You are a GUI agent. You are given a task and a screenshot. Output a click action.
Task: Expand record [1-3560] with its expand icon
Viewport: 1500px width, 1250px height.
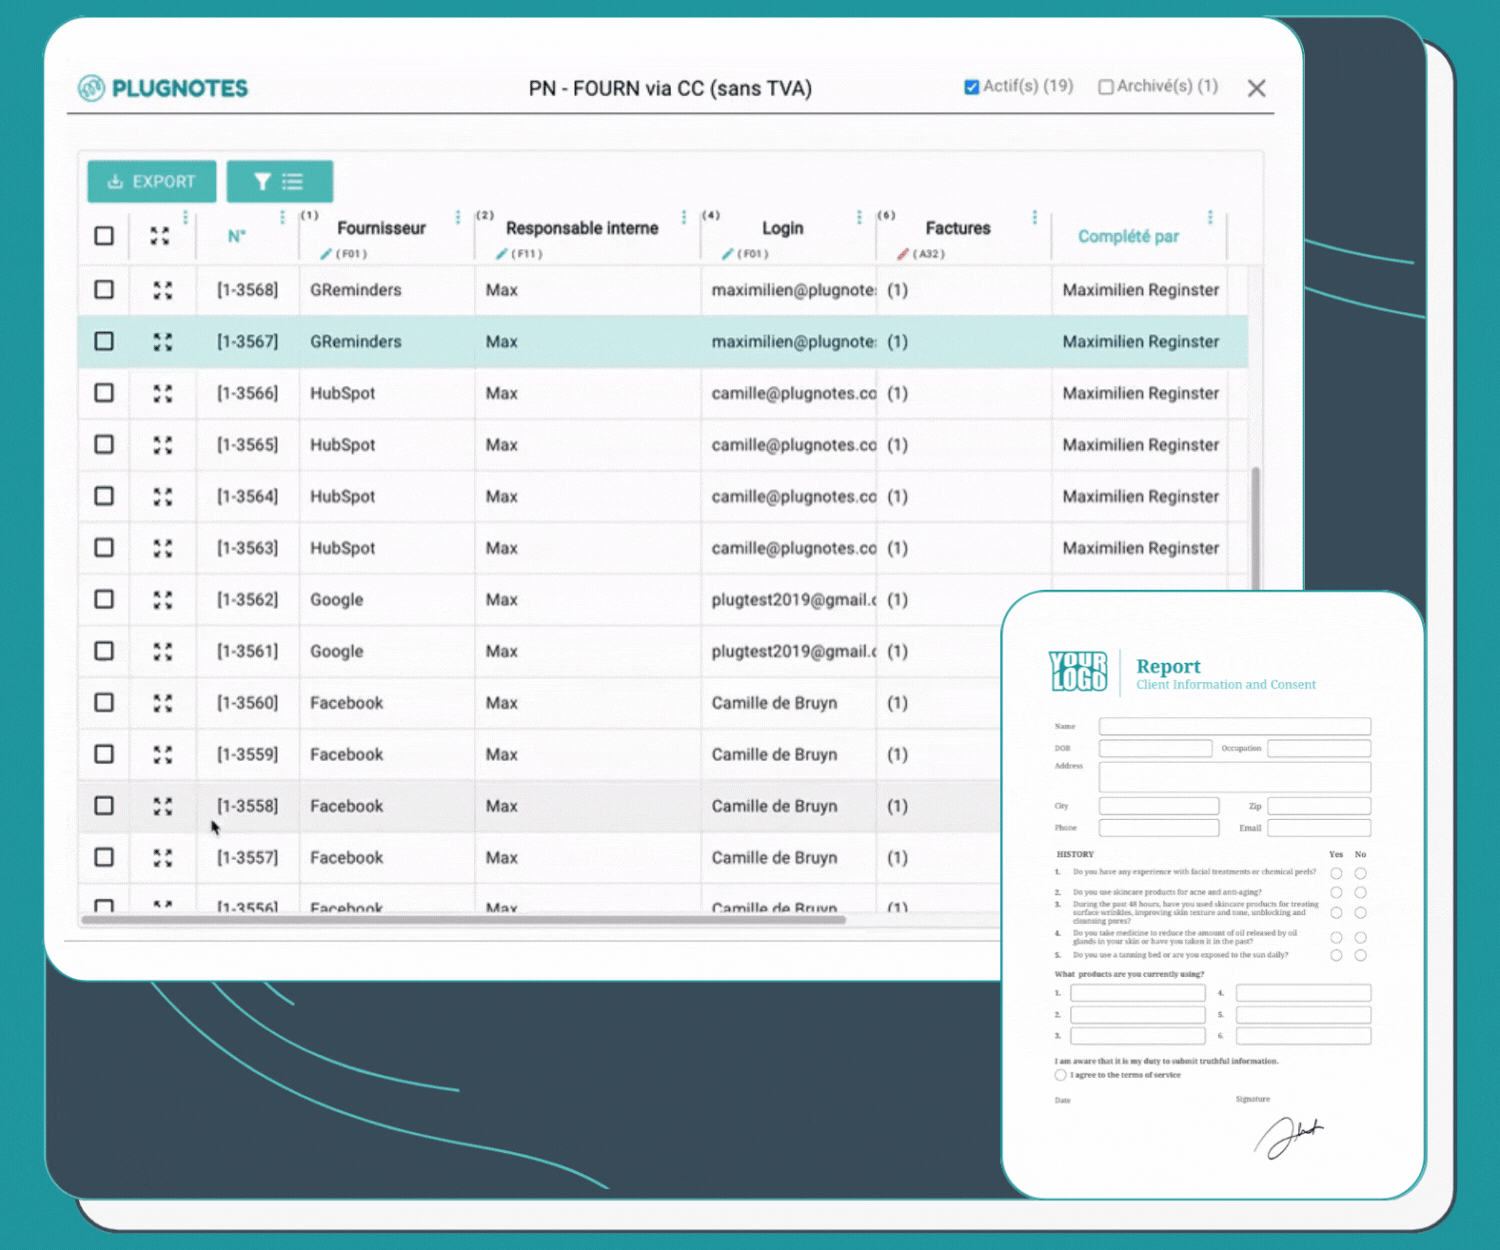(161, 702)
